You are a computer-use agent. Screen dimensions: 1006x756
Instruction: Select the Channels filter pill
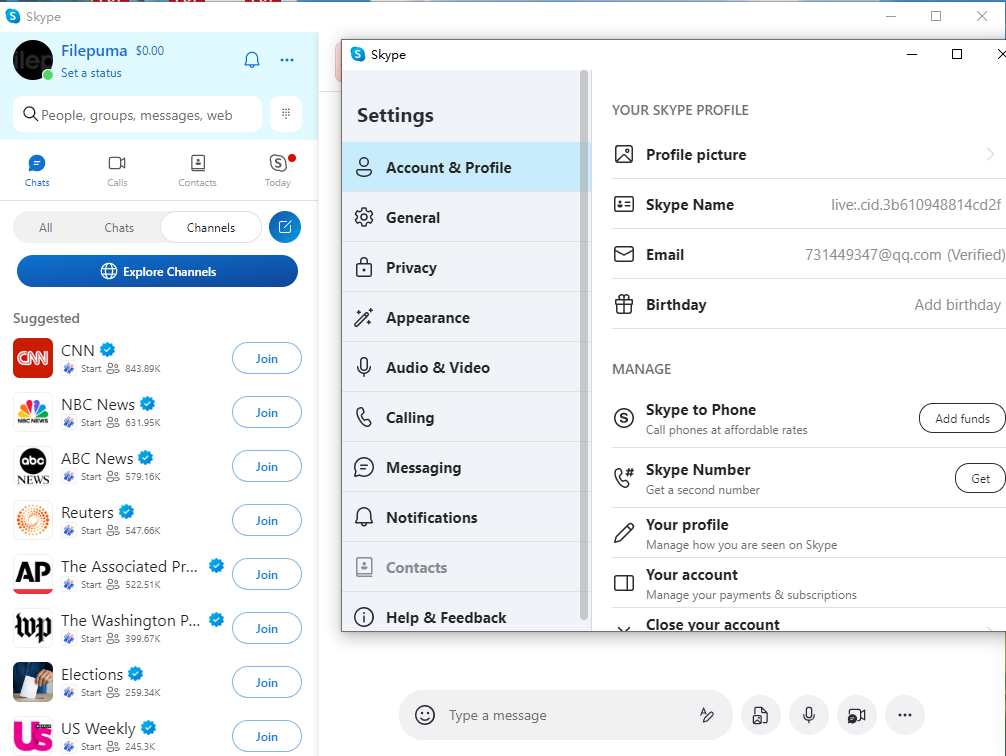[x=211, y=227]
